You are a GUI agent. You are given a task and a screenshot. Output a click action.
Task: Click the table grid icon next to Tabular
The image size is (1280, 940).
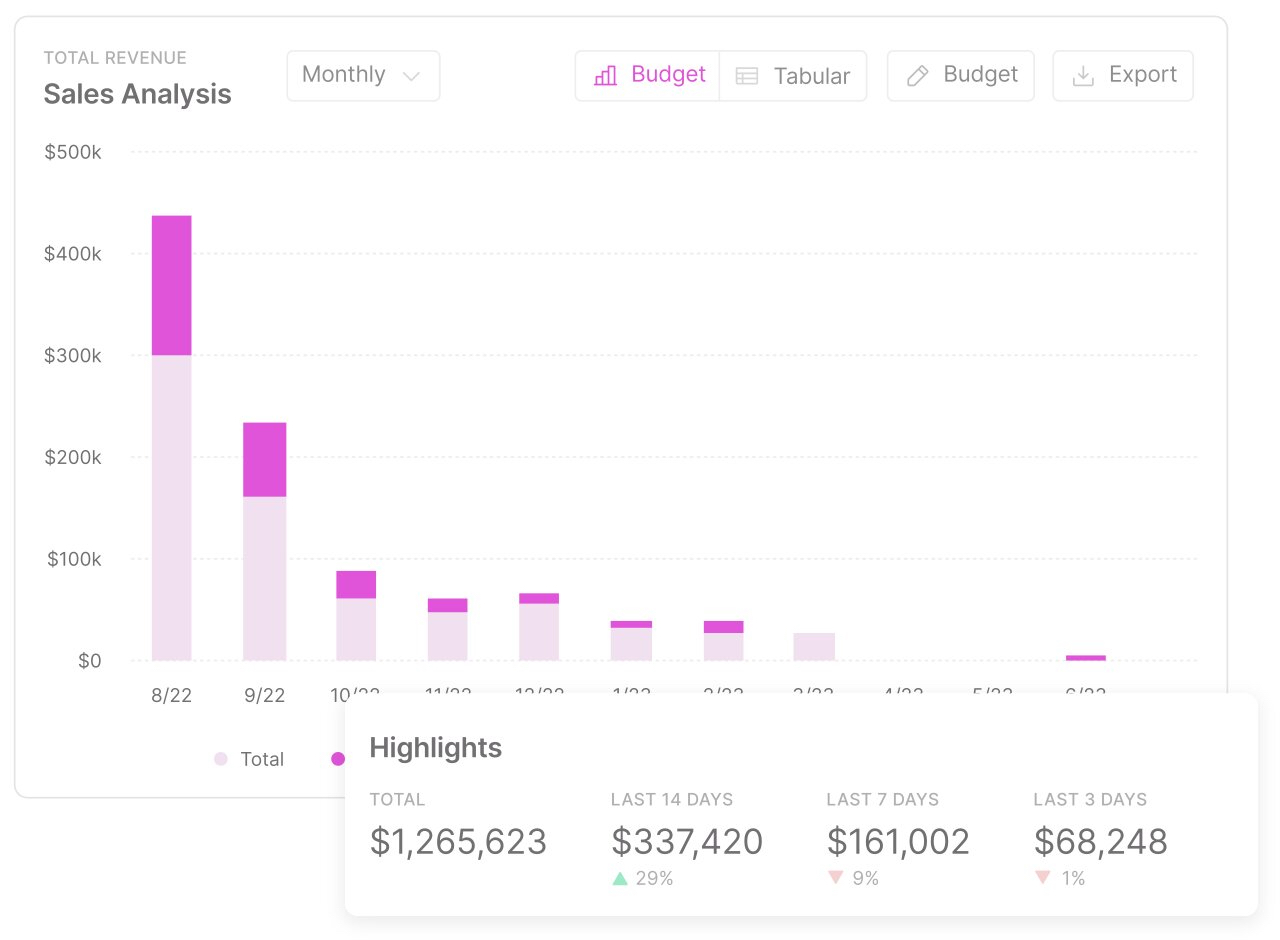747,75
